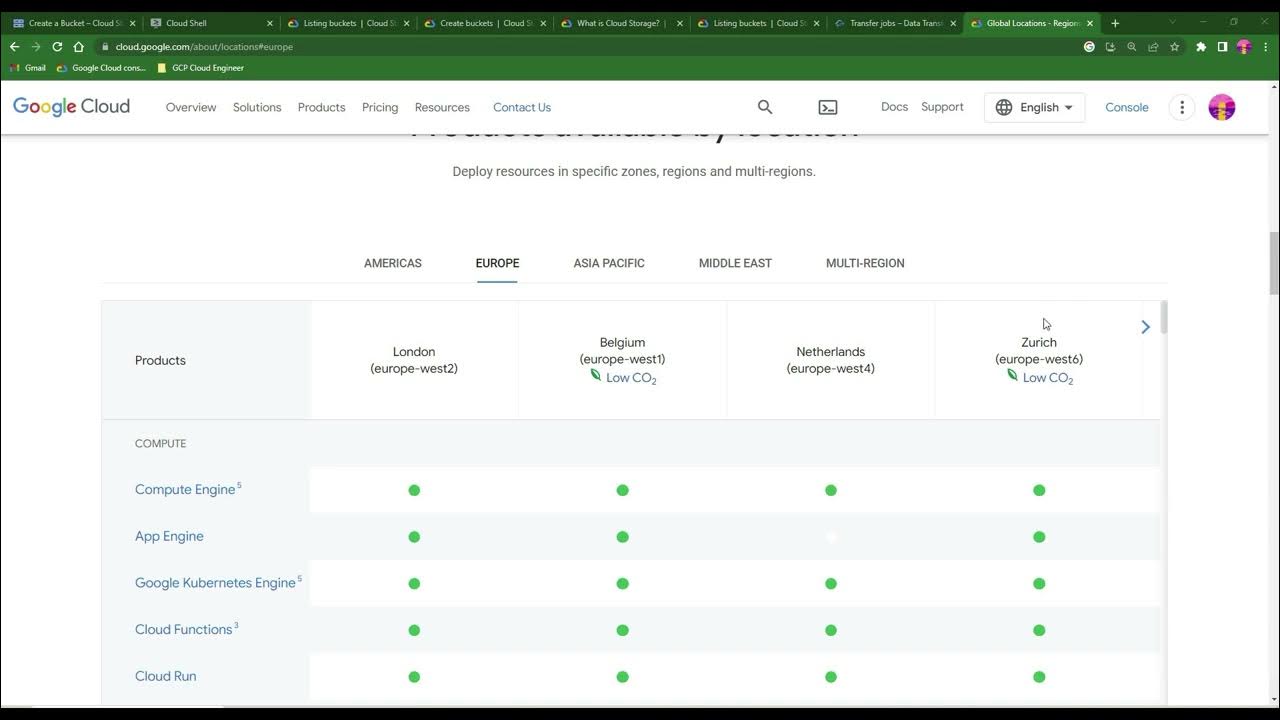Click the Contact Us link
Image resolution: width=1280 pixels, height=720 pixels.
(522, 107)
